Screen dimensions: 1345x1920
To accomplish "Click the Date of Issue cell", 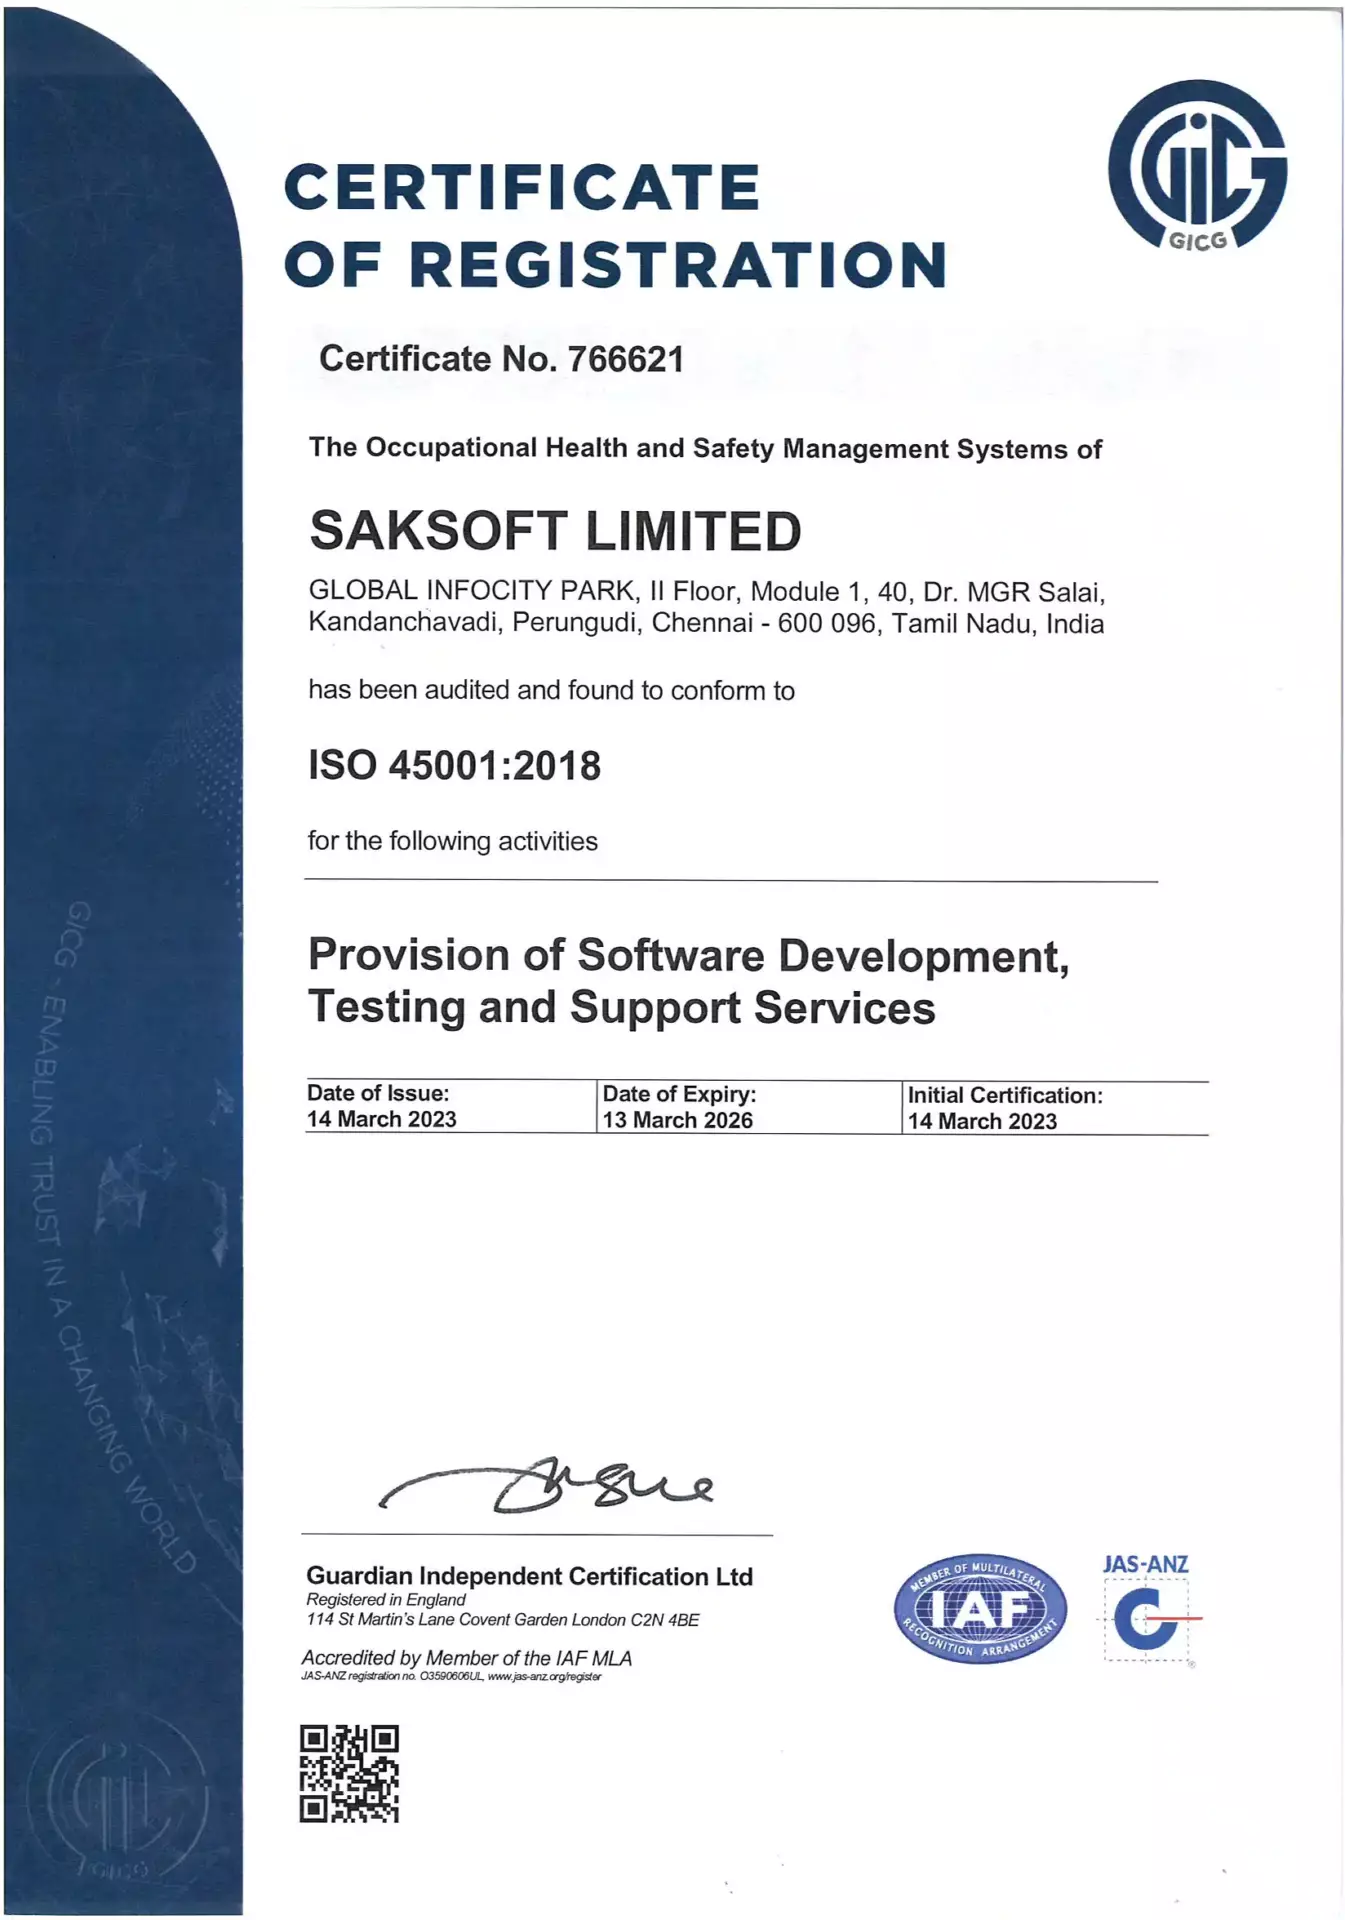I will pos(381,1107).
